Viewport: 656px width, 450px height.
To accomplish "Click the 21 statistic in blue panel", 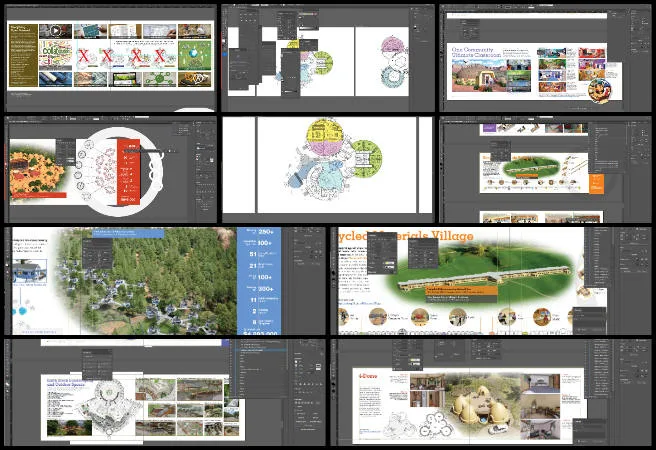I will coord(253,266).
